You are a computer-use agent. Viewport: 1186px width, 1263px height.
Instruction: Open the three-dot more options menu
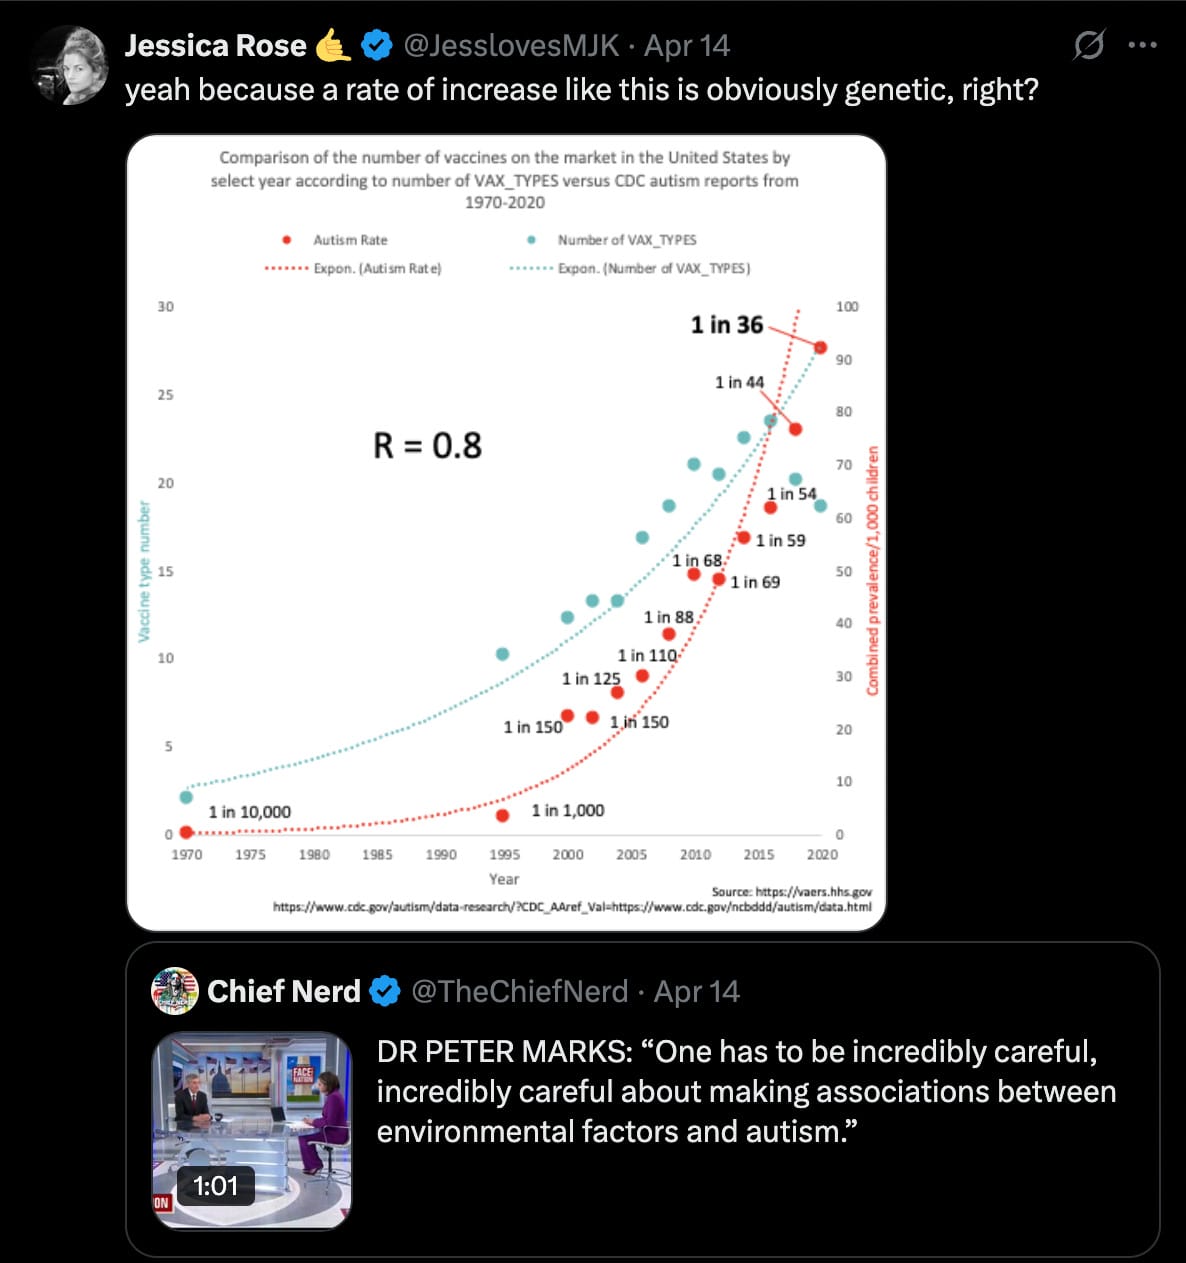pos(1142,45)
